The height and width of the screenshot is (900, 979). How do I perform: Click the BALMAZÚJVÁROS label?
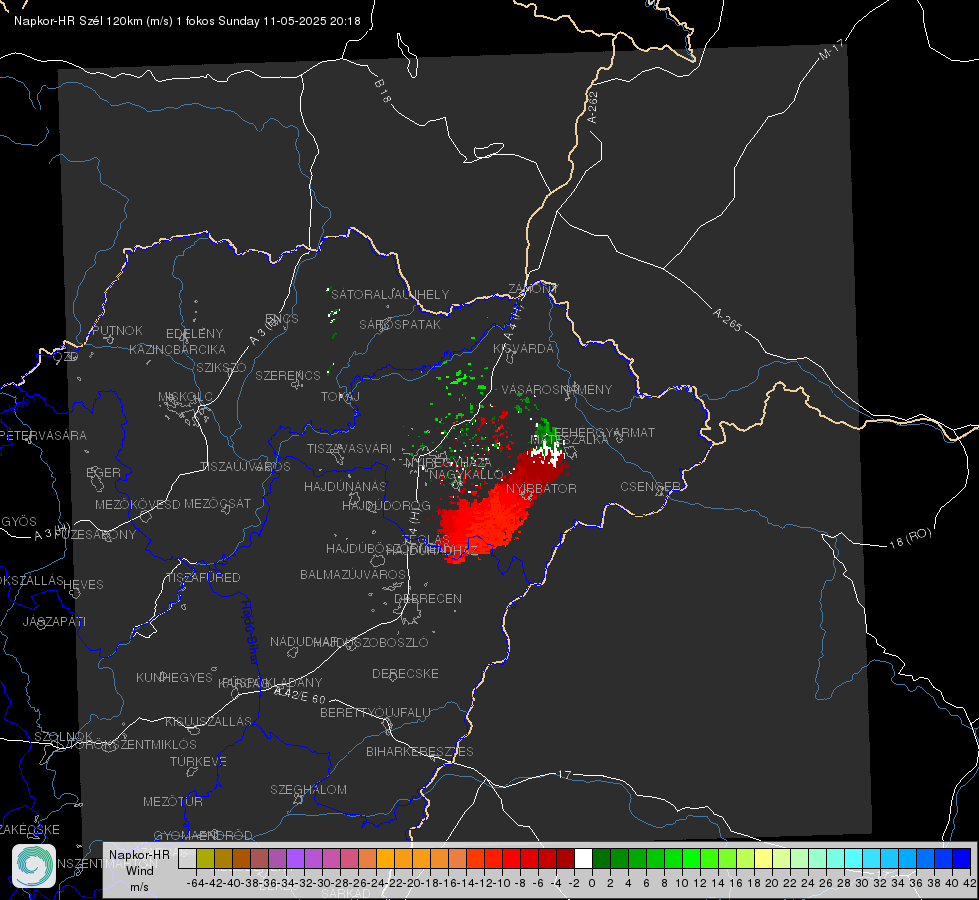[353, 574]
